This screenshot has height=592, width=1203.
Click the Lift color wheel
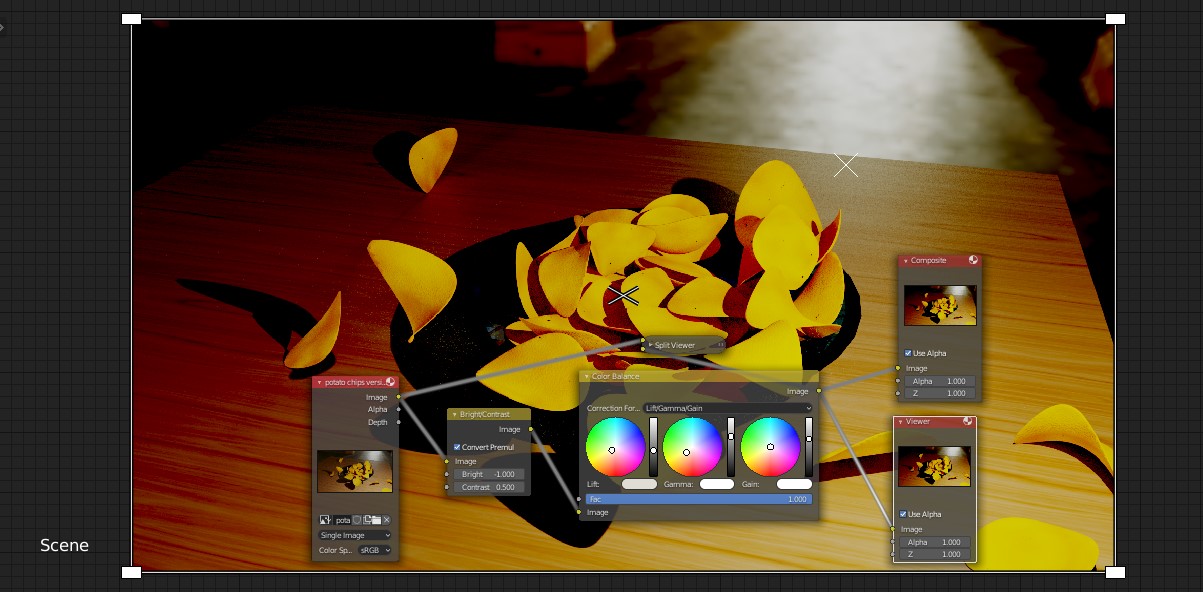[615, 446]
